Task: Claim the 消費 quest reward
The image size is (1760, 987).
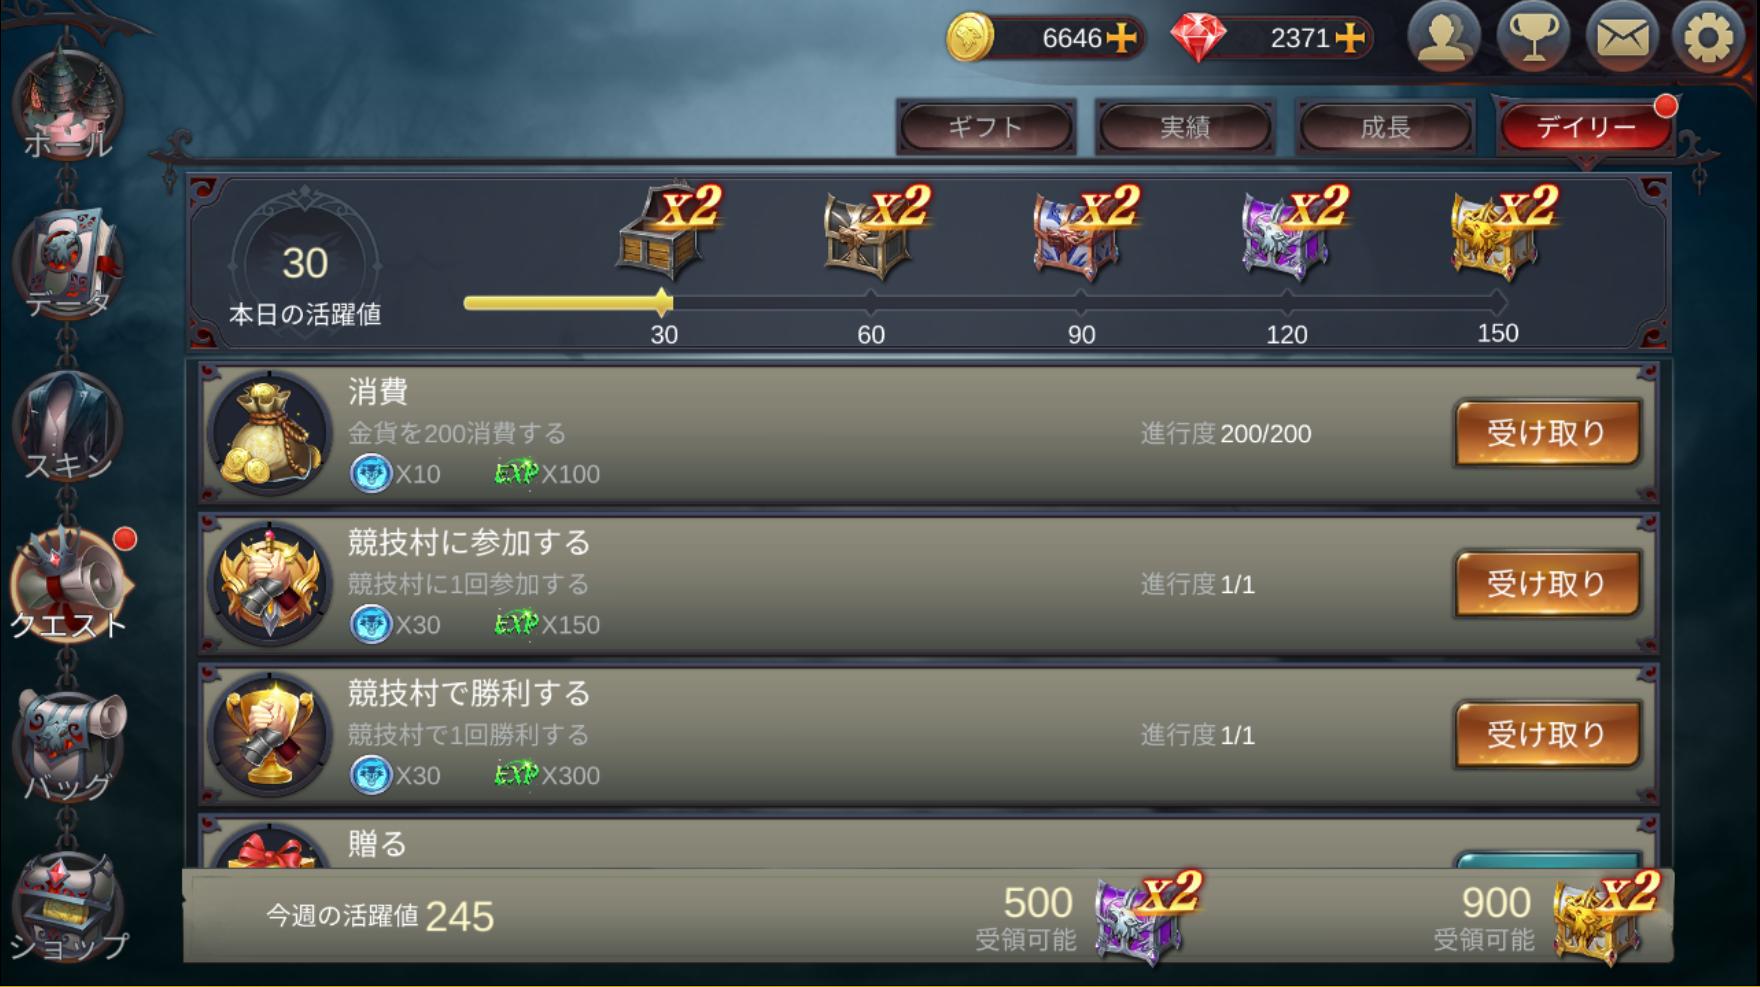Action: point(1547,433)
